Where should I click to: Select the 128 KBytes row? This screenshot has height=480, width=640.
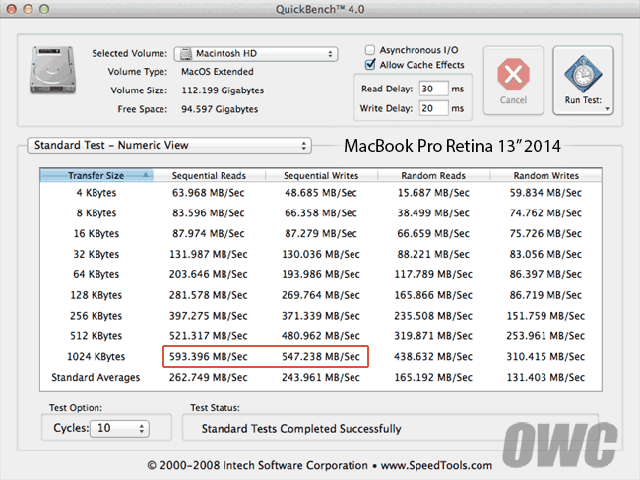321,295
